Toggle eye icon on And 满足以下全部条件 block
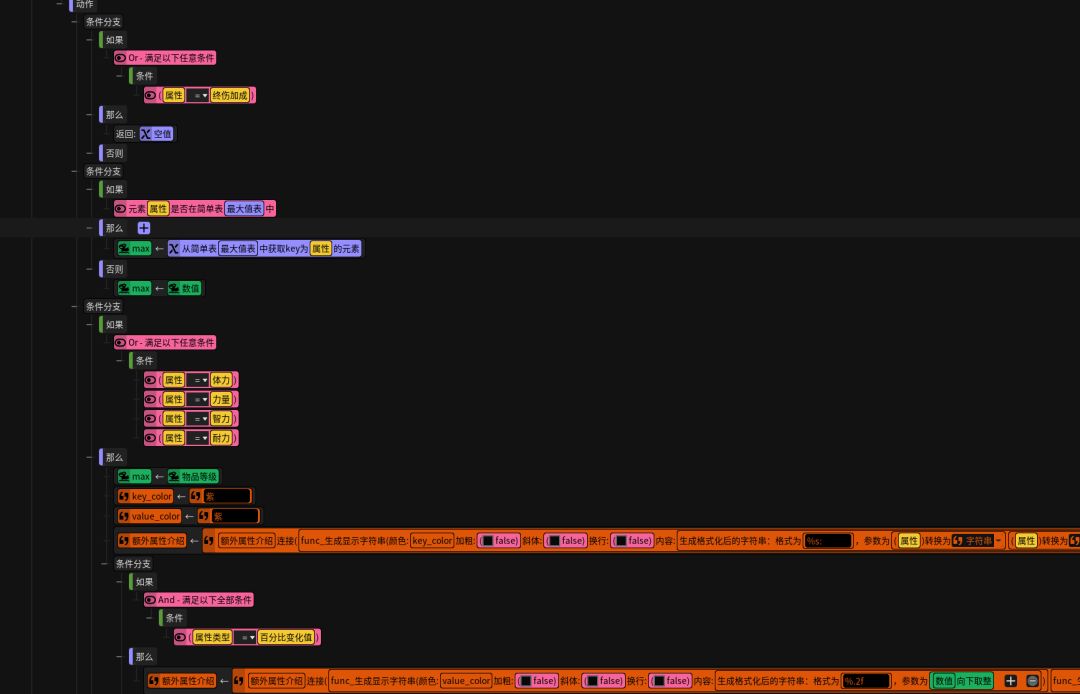 click(150, 600)
